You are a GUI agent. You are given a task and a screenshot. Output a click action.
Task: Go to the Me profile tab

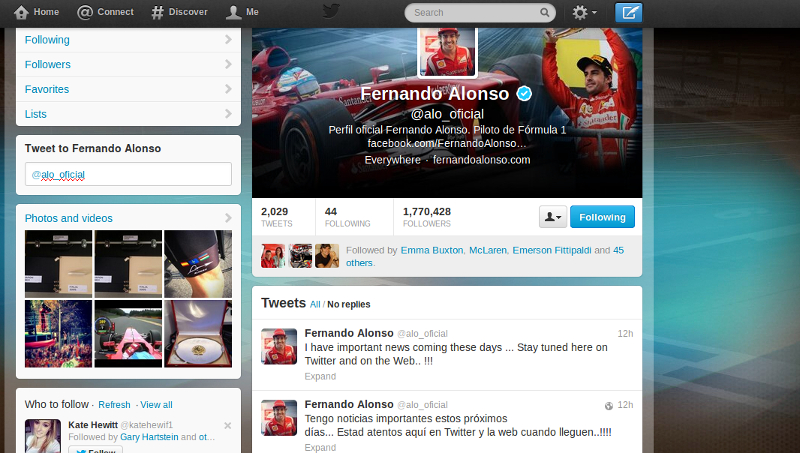(233, 12)
